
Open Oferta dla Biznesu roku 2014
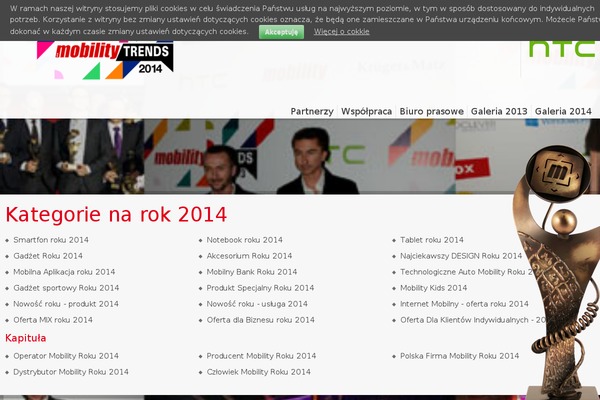point(261,320)
